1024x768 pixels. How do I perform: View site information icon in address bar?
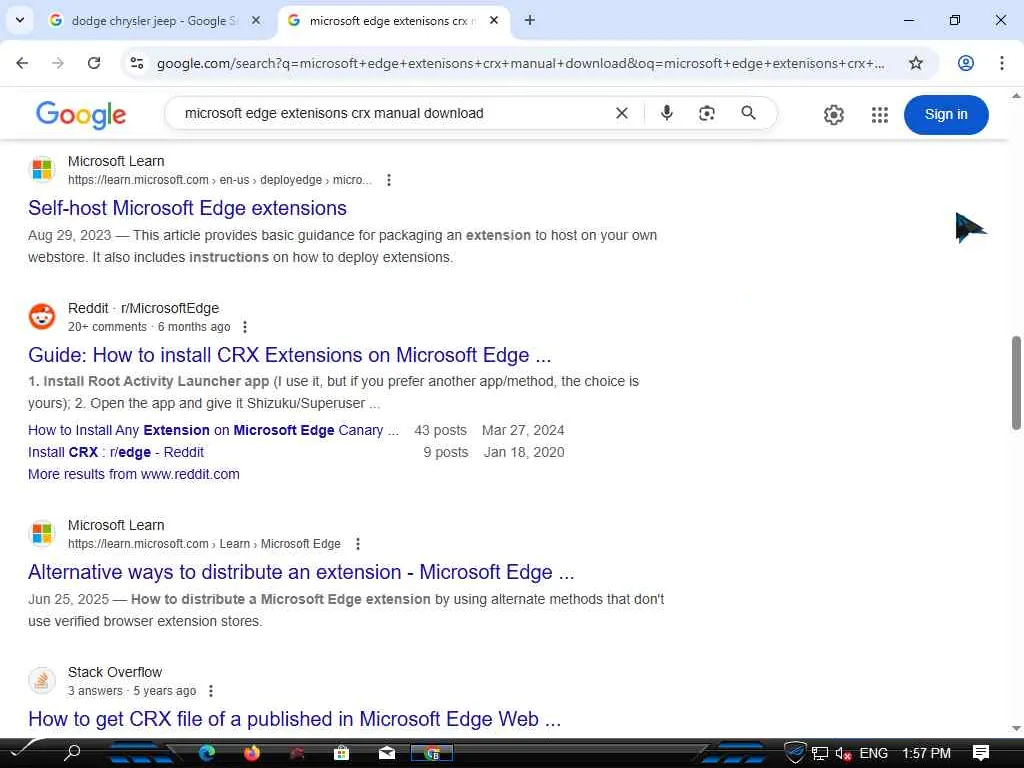(137, 63)
